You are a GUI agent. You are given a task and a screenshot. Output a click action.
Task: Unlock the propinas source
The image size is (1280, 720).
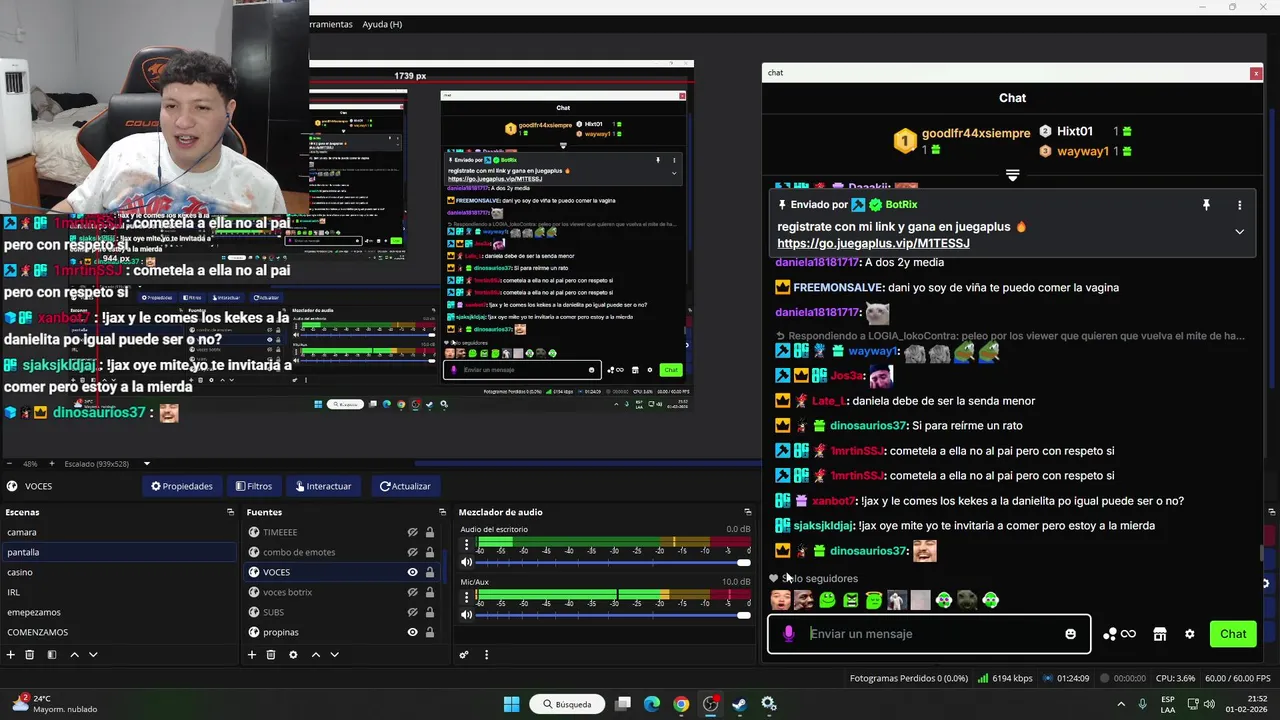(430, 632)
